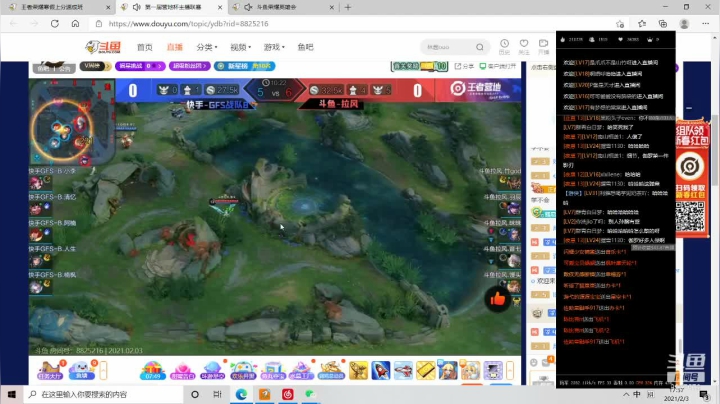Click the thumbs-up like button on video
Screen dimensions: 720x404
(498, 299)
